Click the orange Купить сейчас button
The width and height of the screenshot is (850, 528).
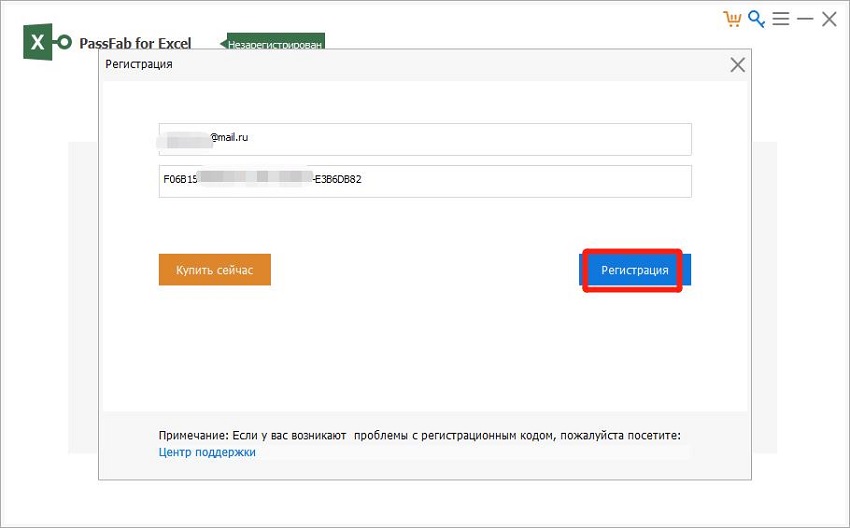215,269
